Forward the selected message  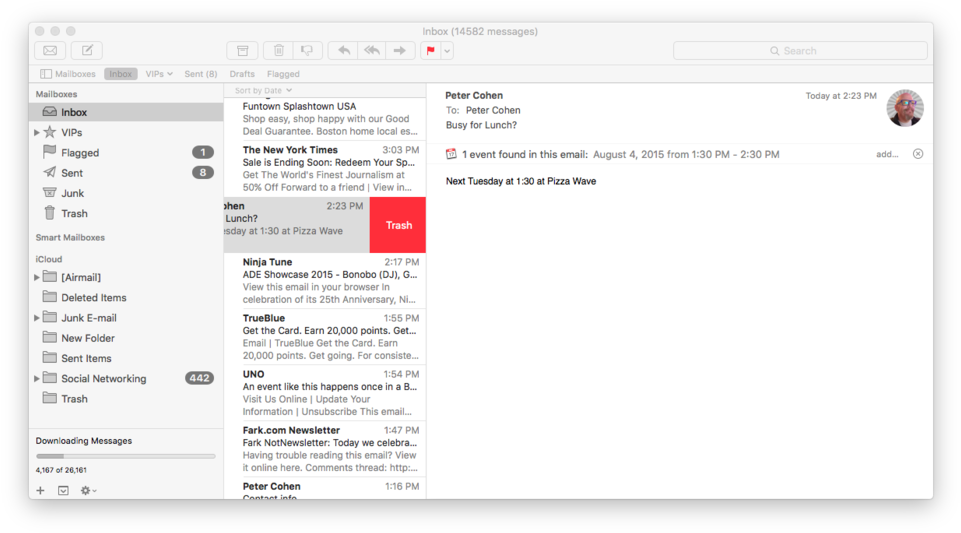[x=400, y=51]
